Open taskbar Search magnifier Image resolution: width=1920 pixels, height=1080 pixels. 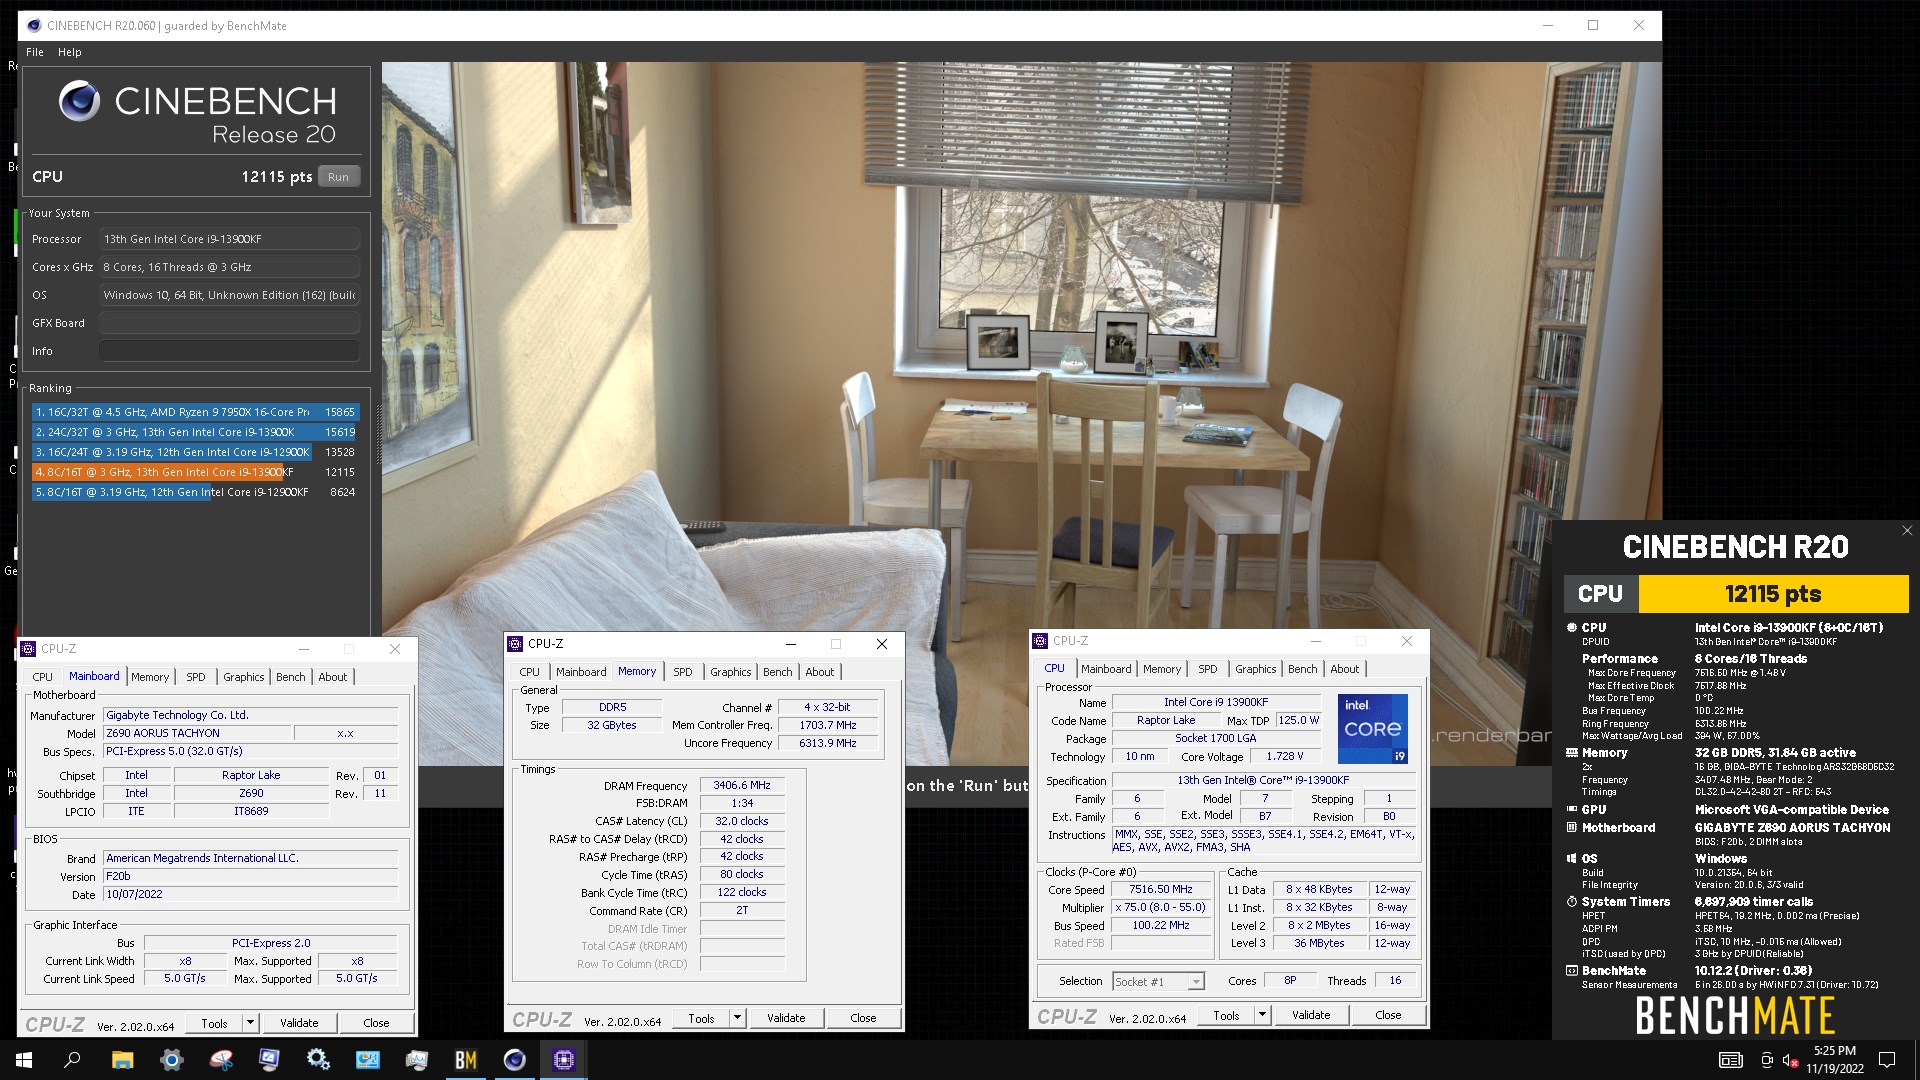[x=72, y=1060]
